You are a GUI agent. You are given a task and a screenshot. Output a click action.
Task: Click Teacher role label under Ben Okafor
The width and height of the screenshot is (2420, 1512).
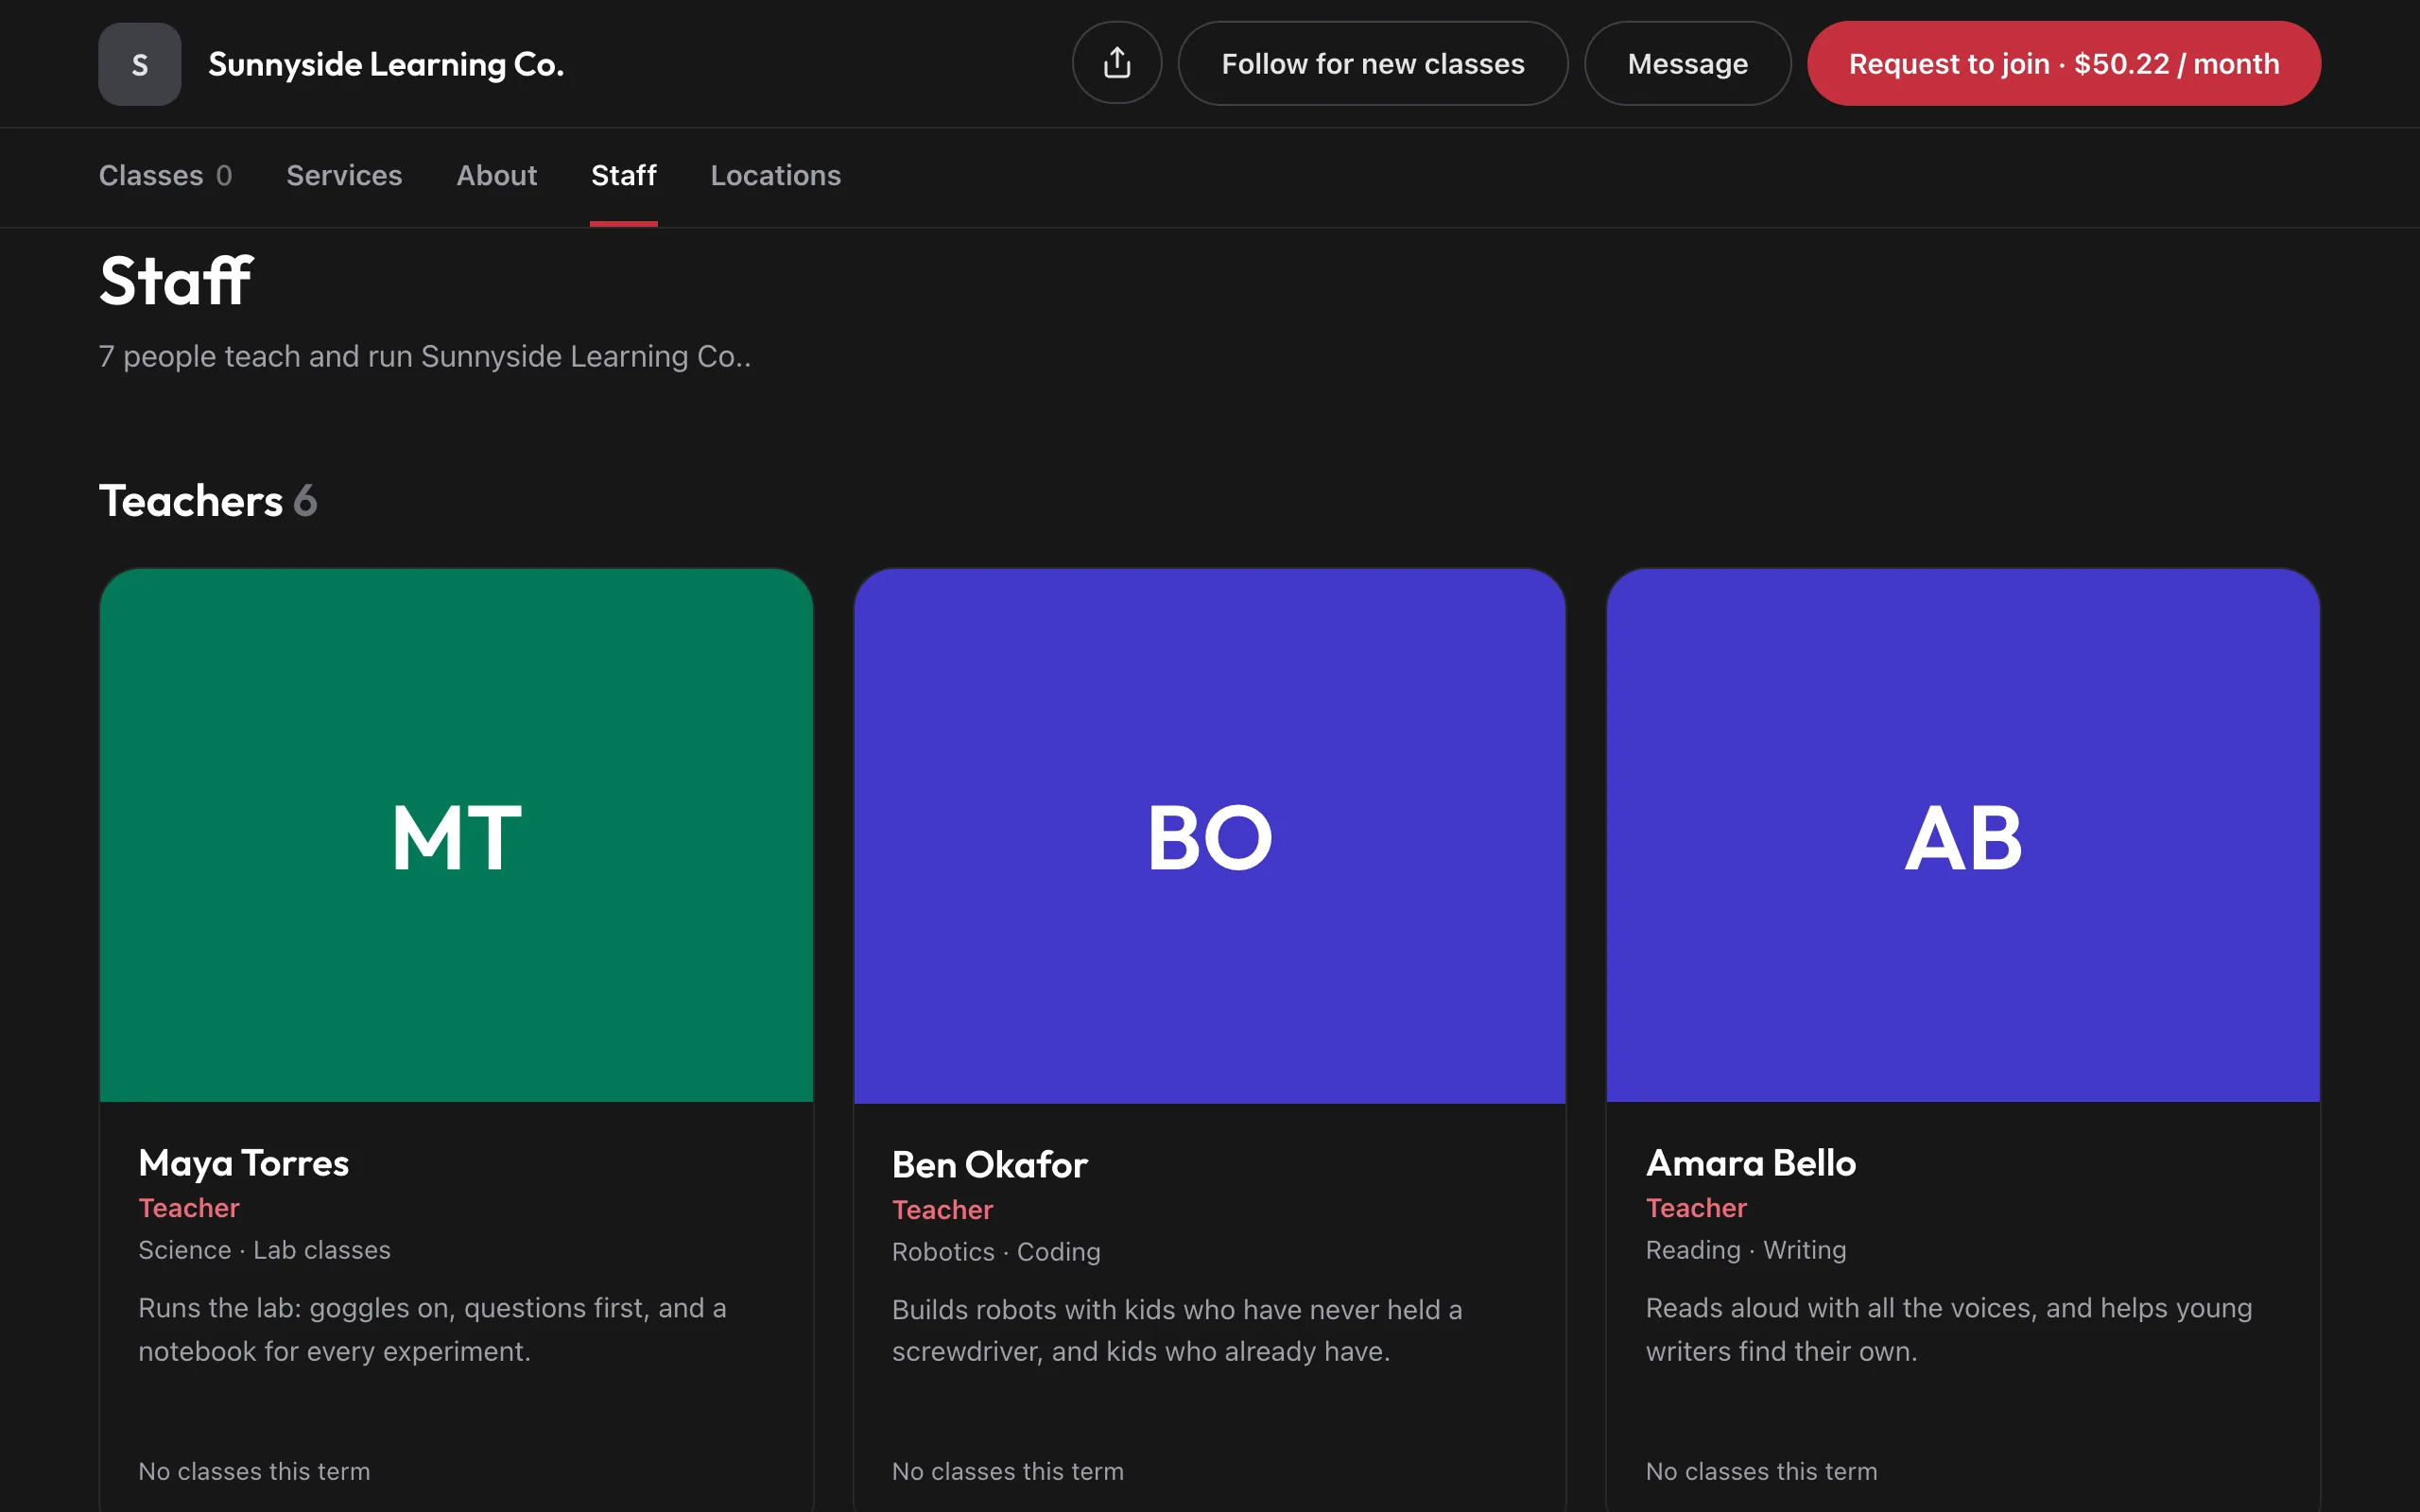tap(943, 1210)
